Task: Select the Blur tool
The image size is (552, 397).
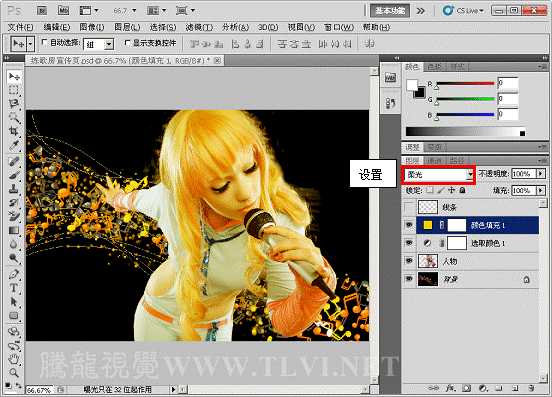Action: pyautogui.click(x=14, y=244)
